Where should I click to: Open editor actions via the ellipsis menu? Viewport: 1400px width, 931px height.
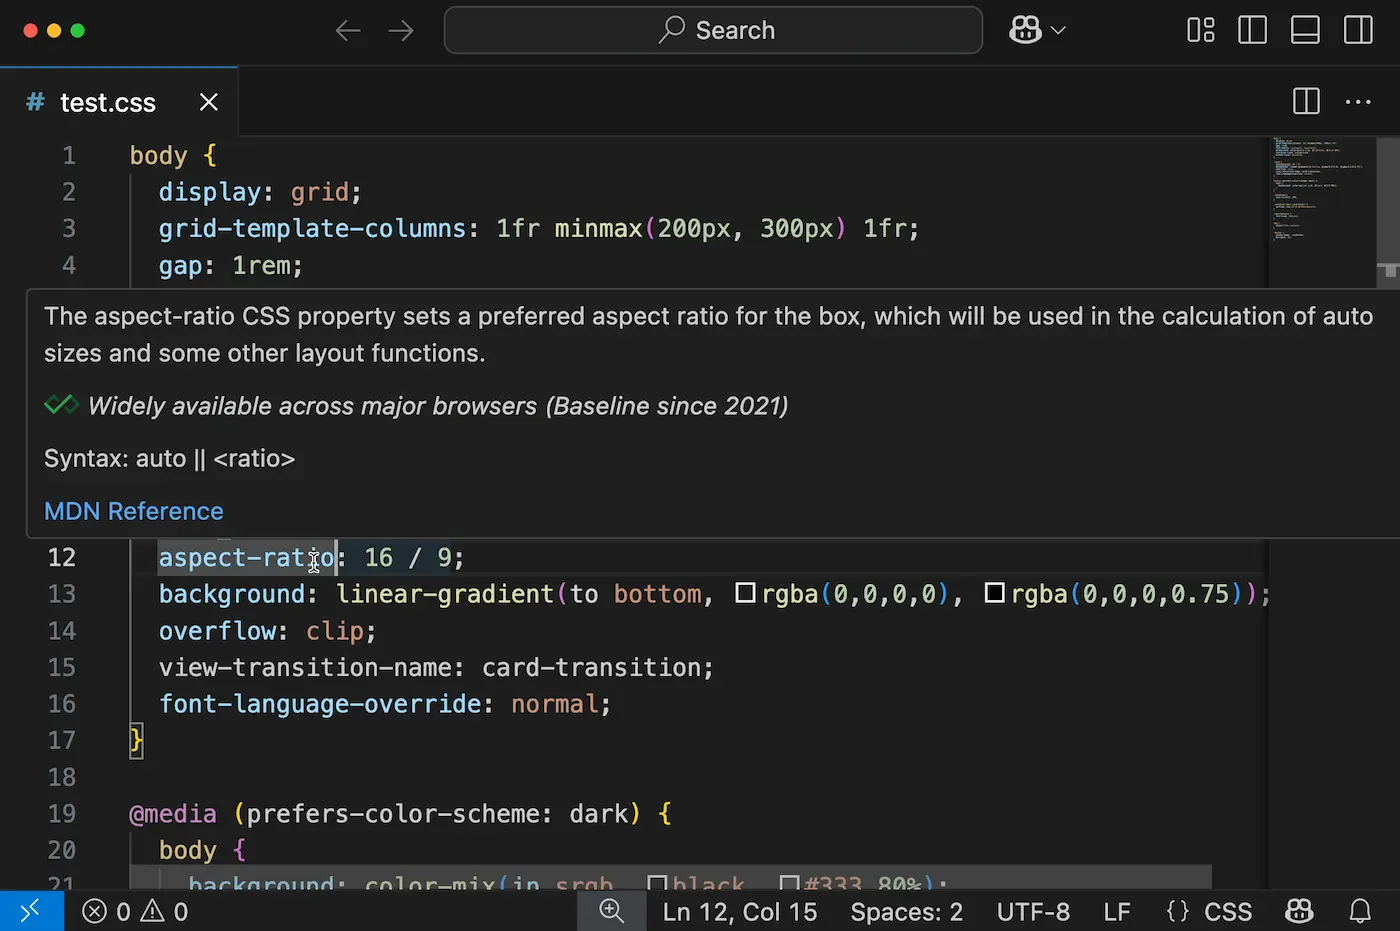click(1358, 101)
